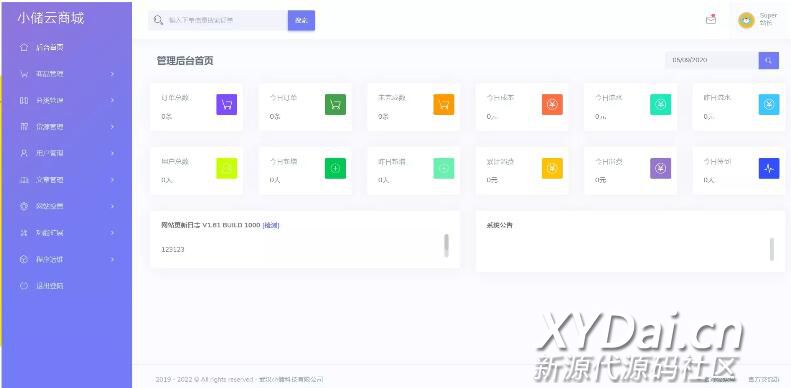Click the sky blue yen coin icon
791x388 pixels.
768,104
